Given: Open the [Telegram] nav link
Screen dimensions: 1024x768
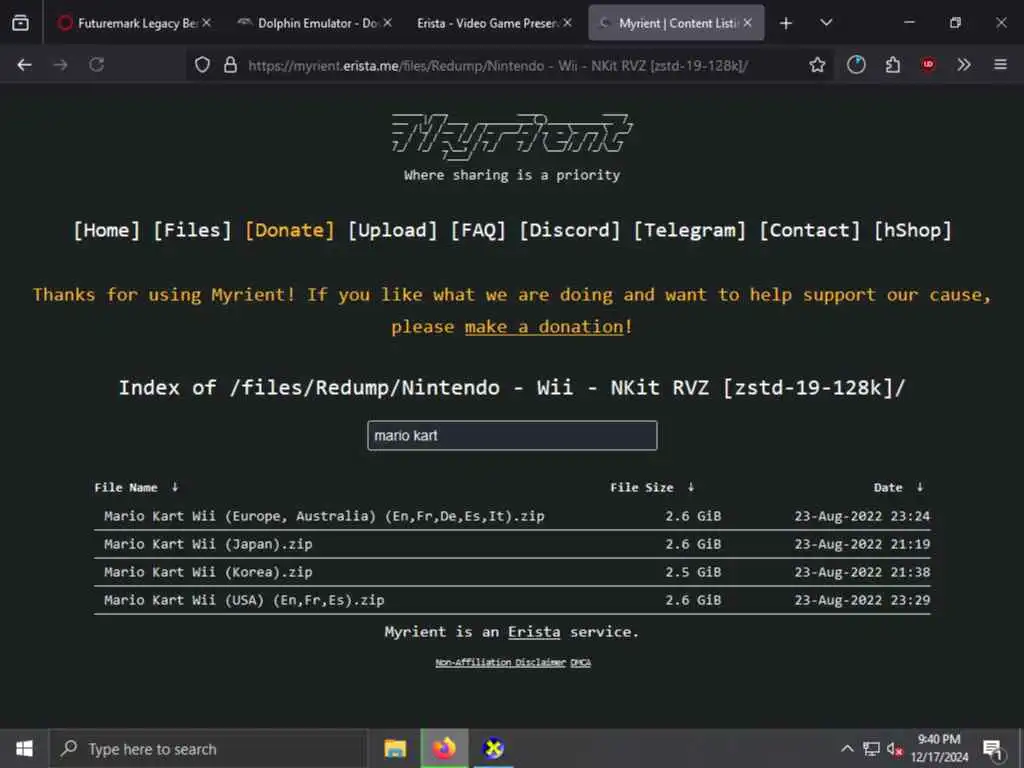Looking at the screenshot, I should 689,230.
